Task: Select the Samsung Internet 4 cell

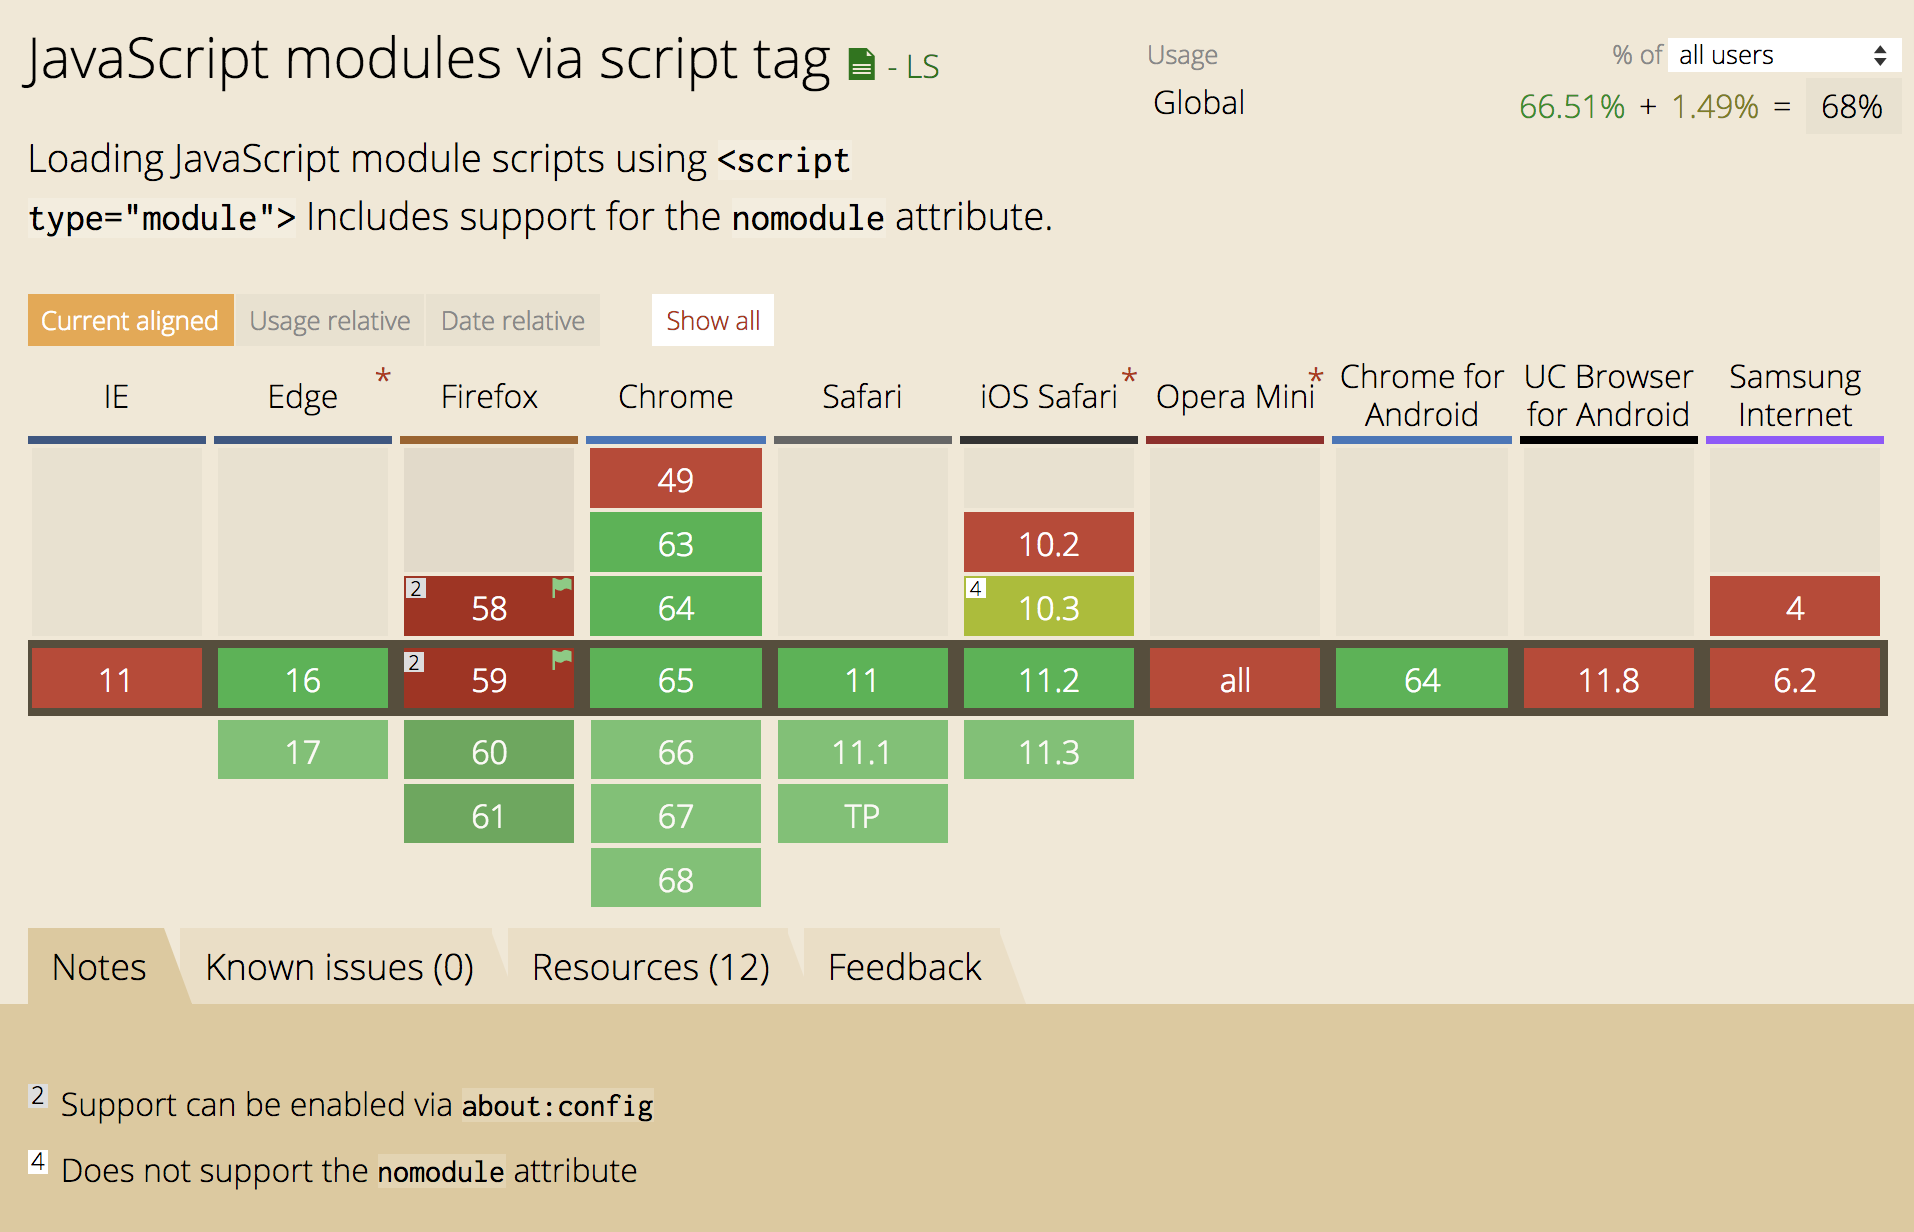Action: (1795, 606)
